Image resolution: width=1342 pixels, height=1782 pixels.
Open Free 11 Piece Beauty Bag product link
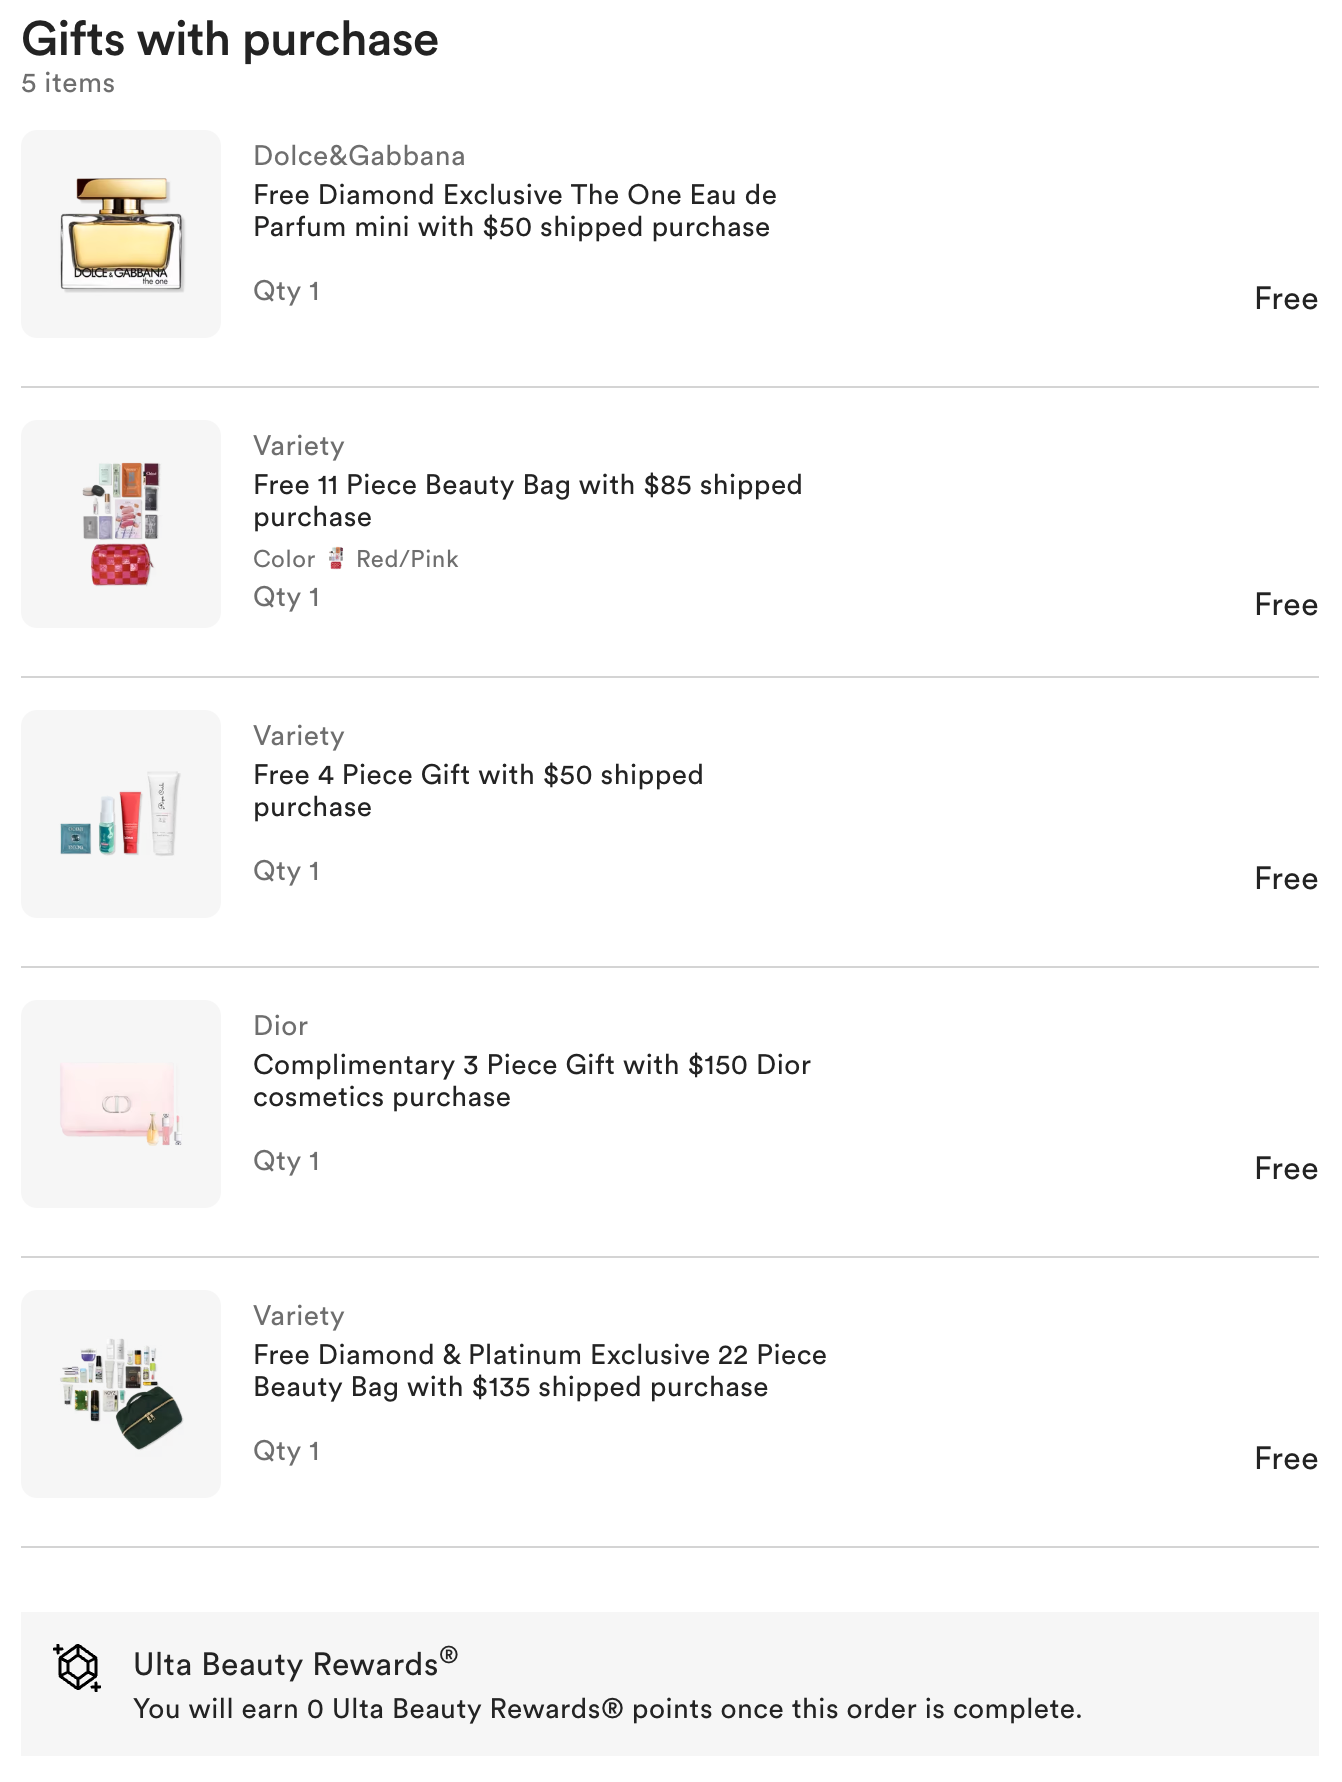pyautogui.click(x=527, y=501)
